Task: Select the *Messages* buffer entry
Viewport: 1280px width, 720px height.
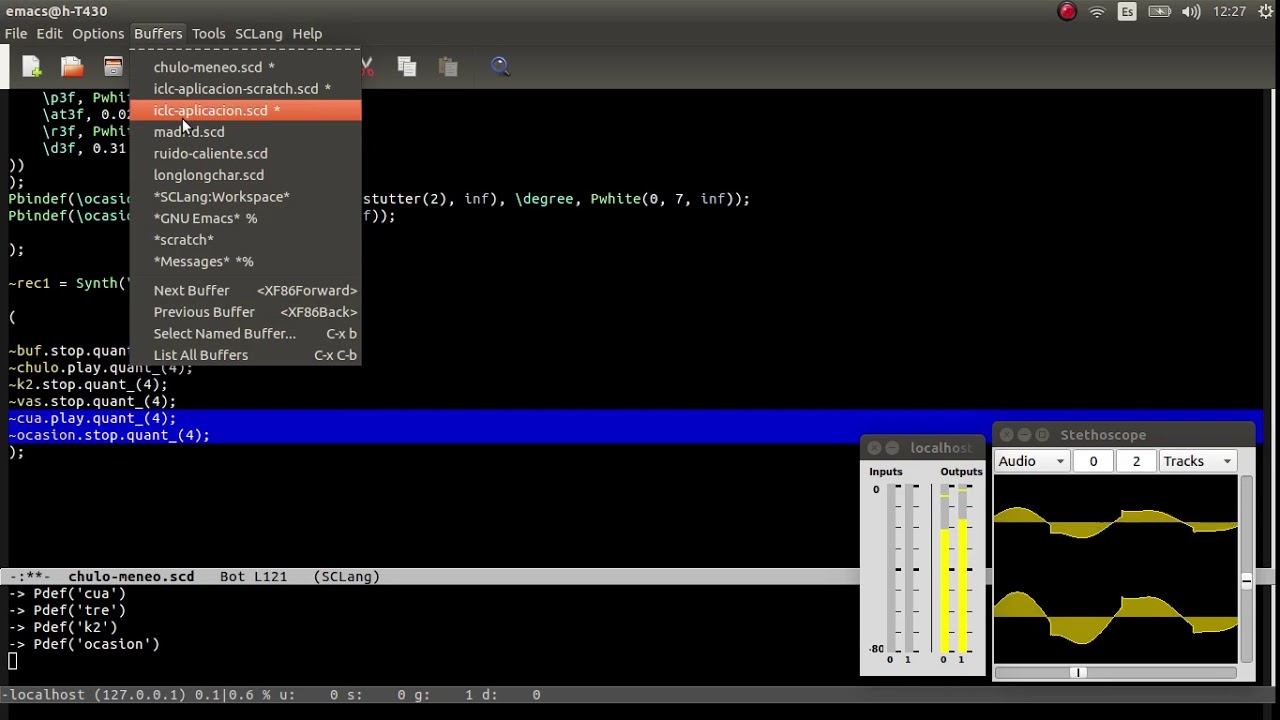Action: tap(245, 261)
